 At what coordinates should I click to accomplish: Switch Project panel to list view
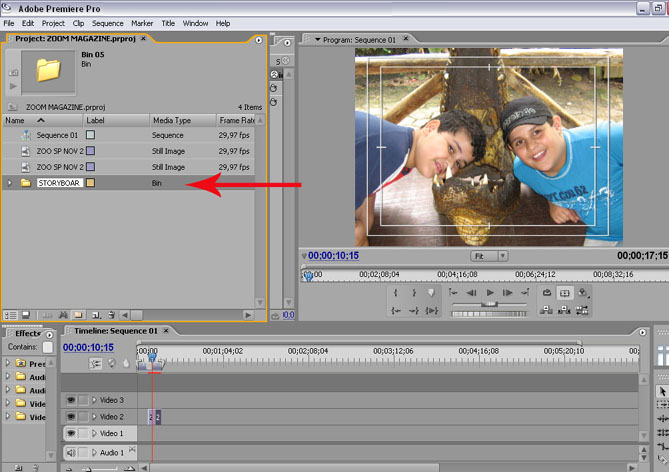[10, 315]
